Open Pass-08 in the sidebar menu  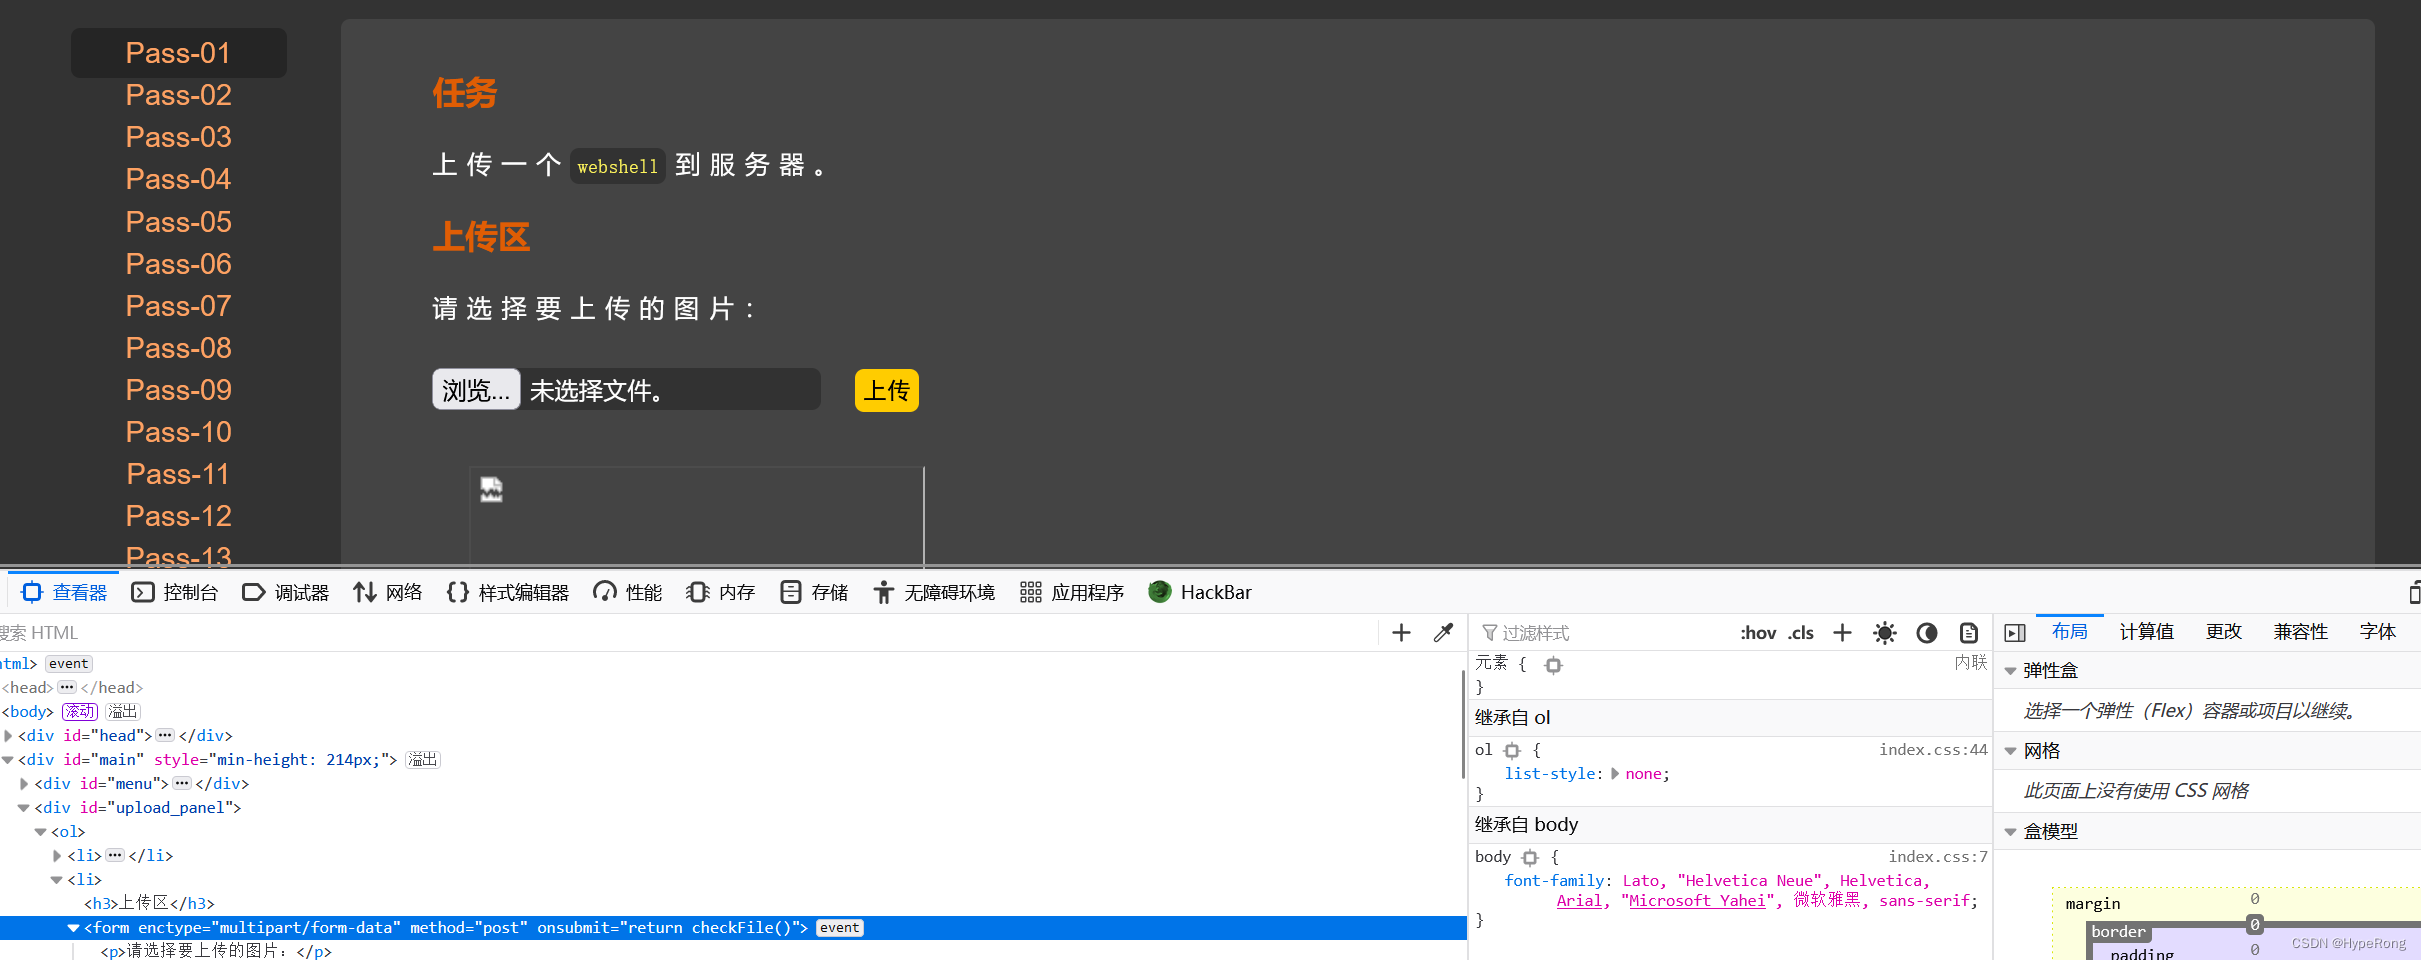coord(178,348)
